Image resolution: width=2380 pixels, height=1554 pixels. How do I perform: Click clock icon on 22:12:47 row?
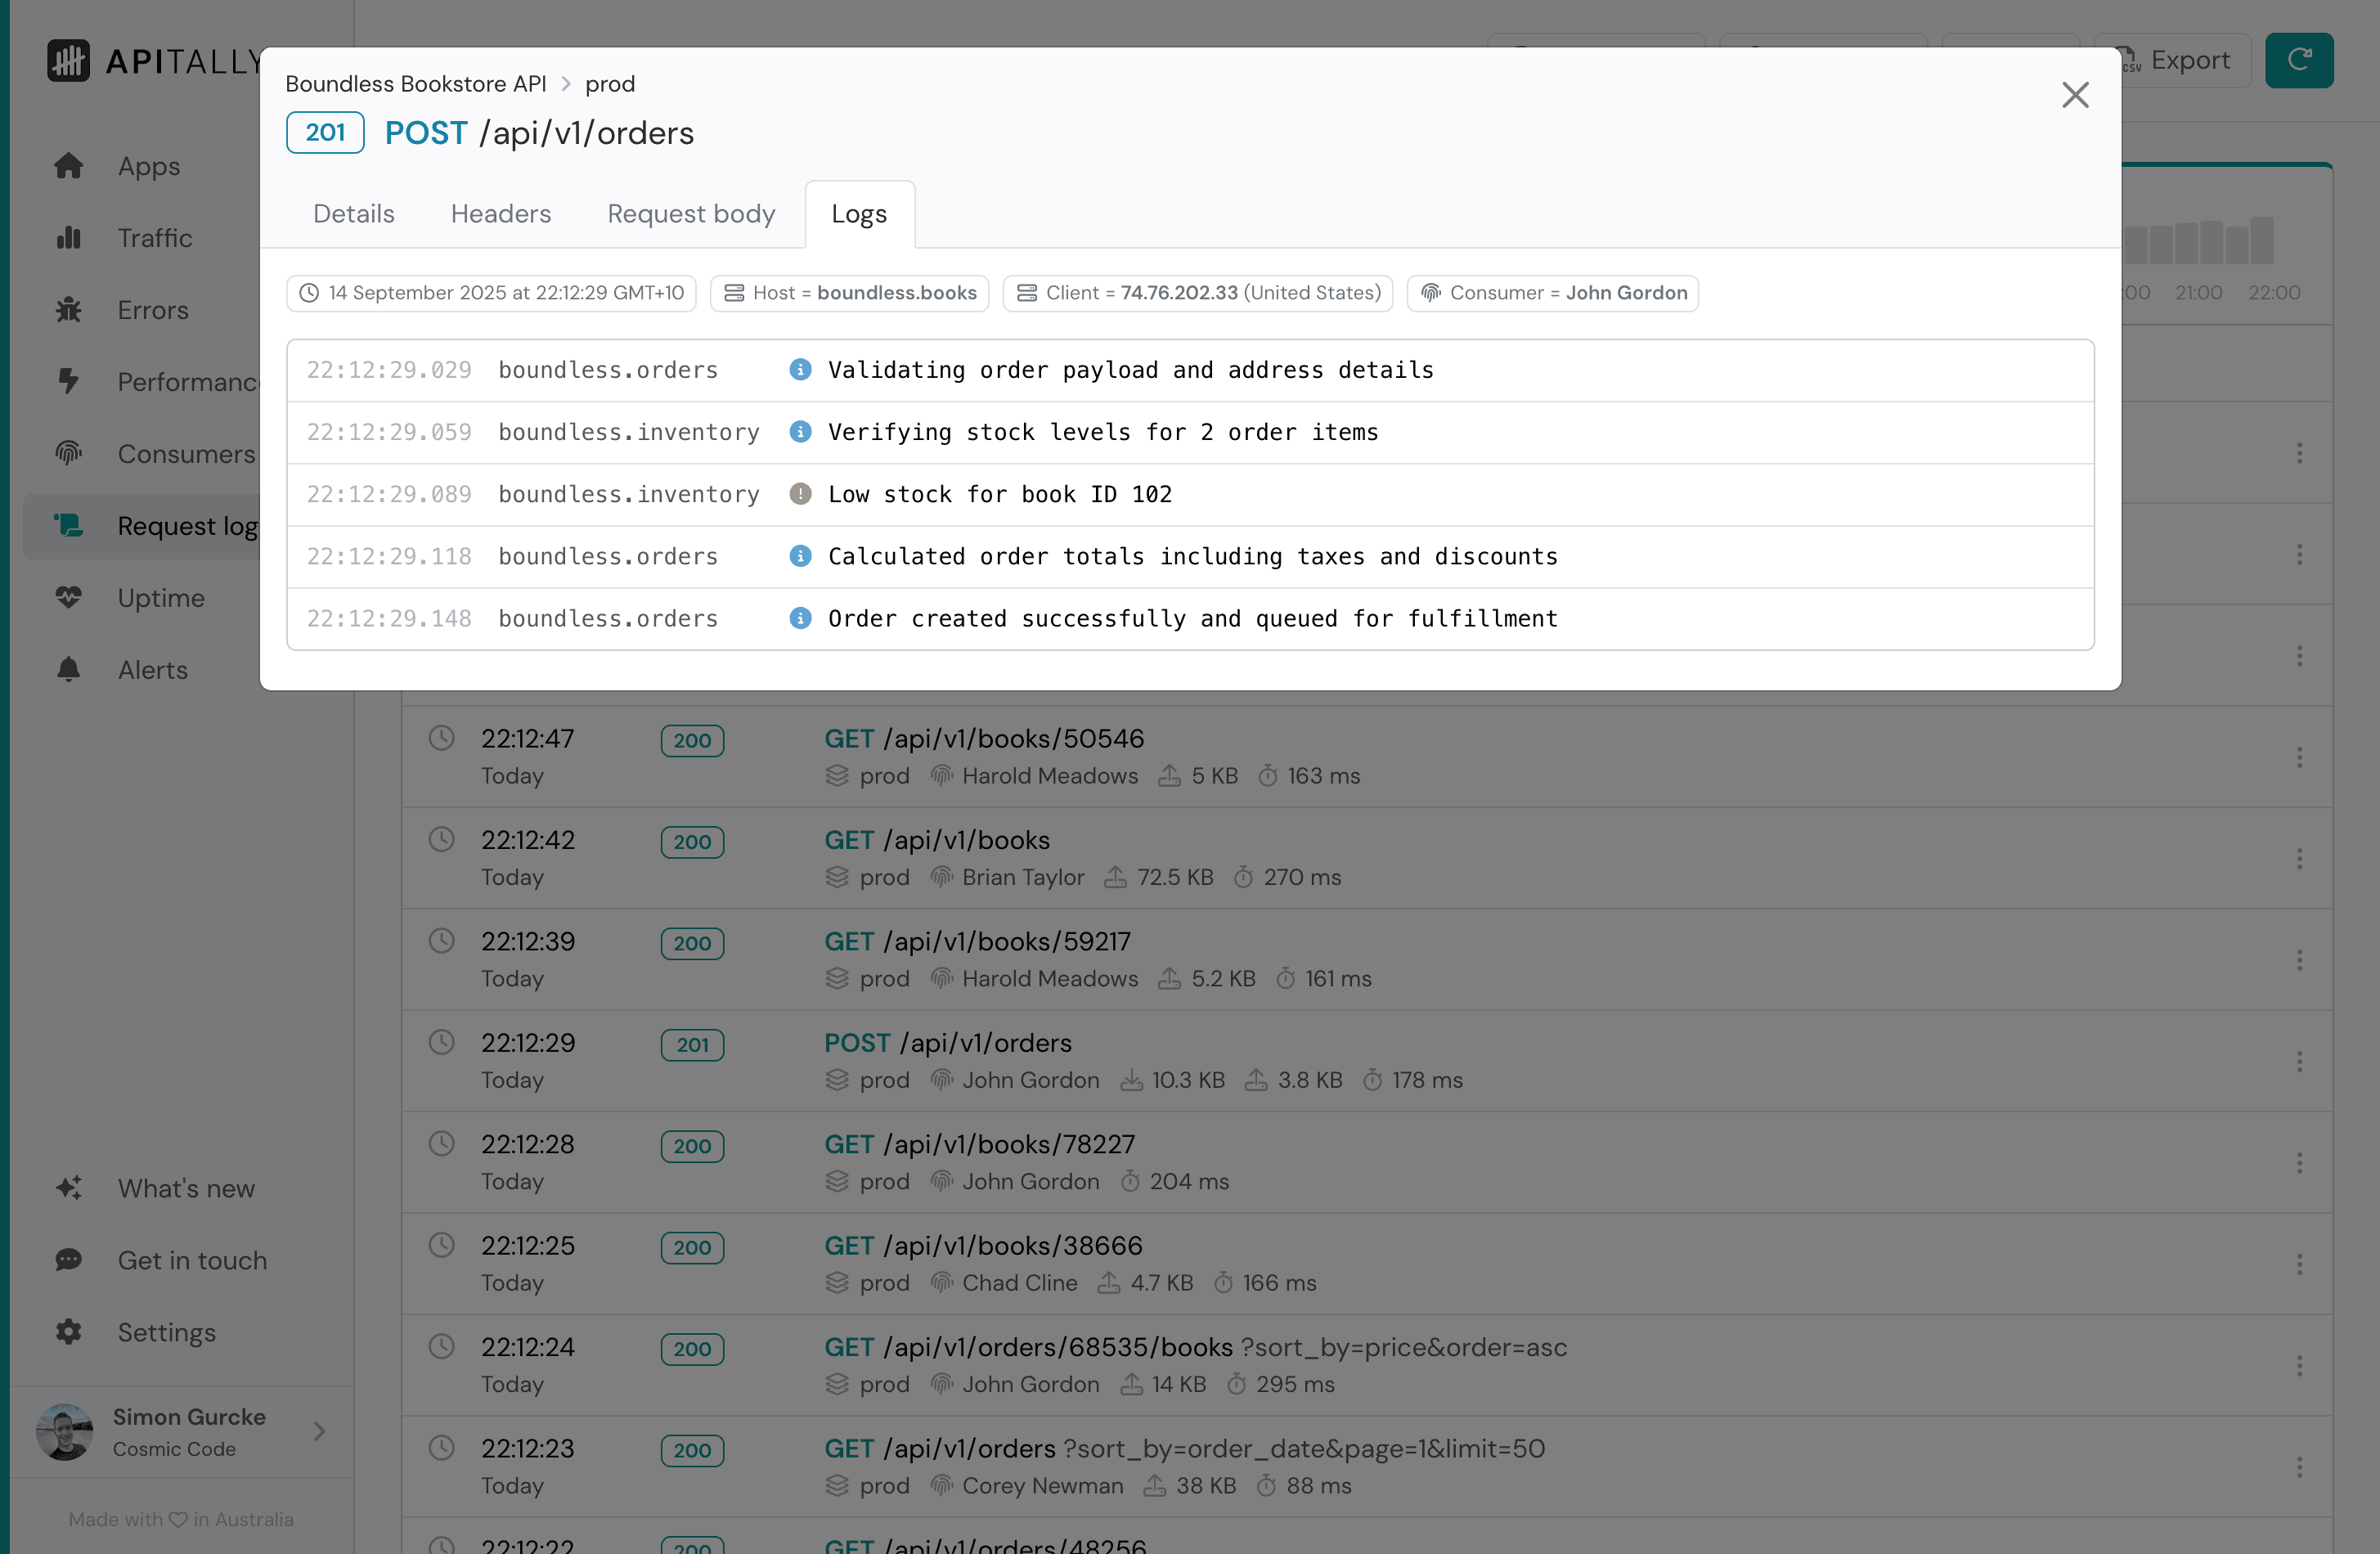coord(441,738)
